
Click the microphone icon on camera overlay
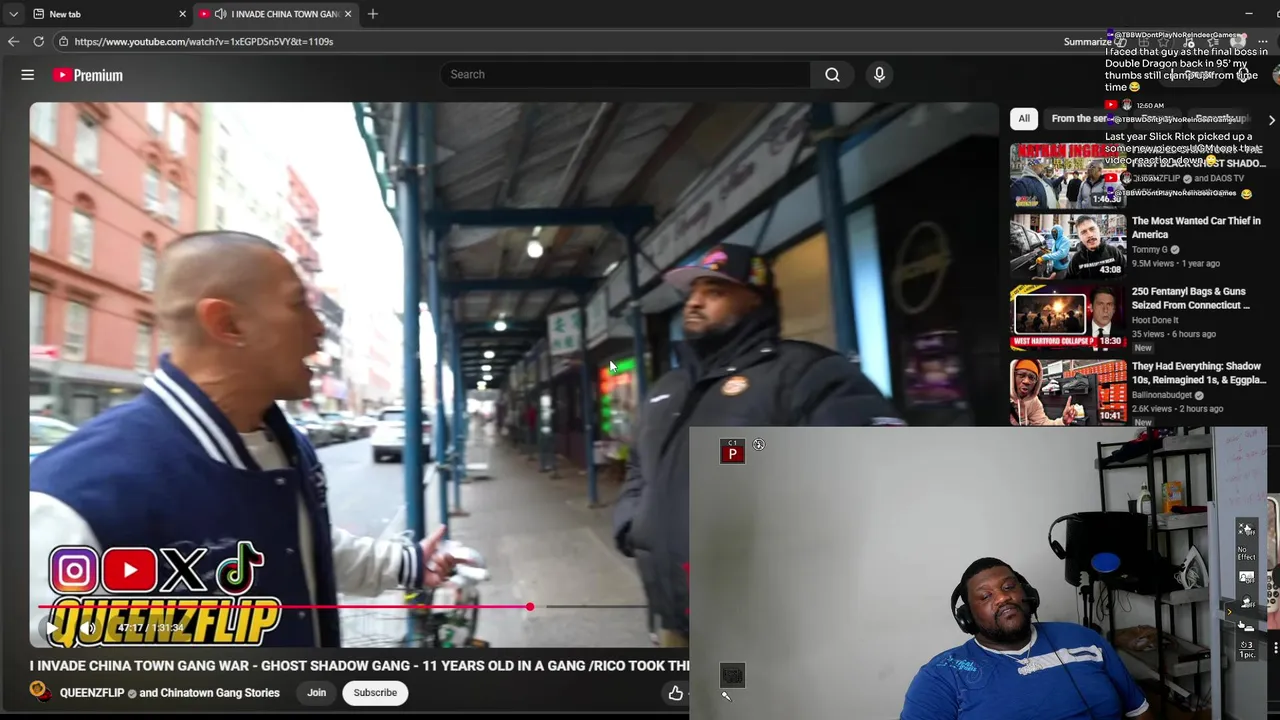(727, 697)
